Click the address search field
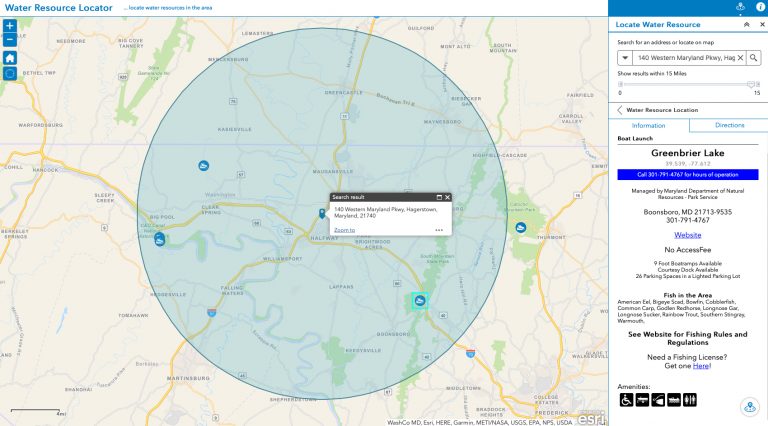This screenshot has height=426, width=768. coord(684,58)
